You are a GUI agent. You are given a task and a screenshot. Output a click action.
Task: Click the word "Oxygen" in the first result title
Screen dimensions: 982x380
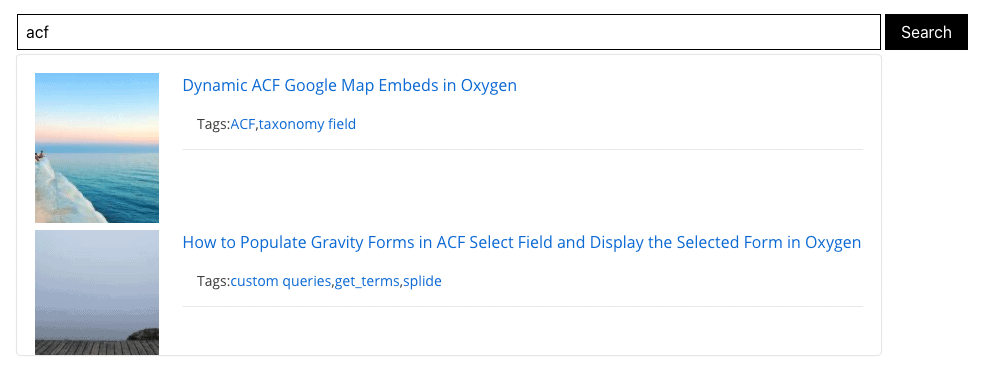(488, 85)
